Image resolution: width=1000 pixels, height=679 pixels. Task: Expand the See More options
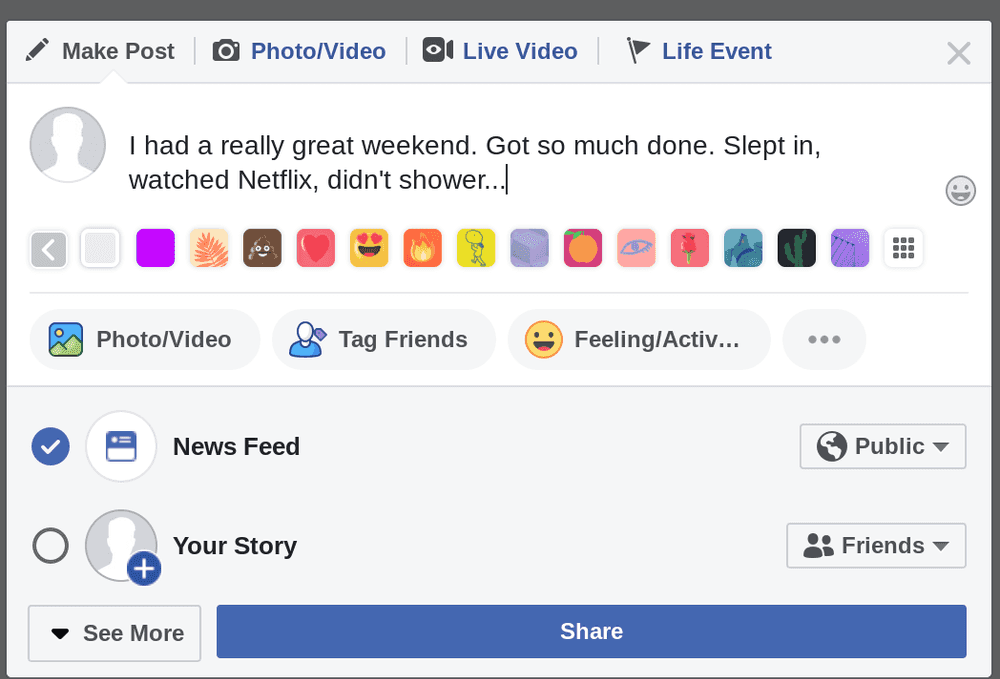114,633
